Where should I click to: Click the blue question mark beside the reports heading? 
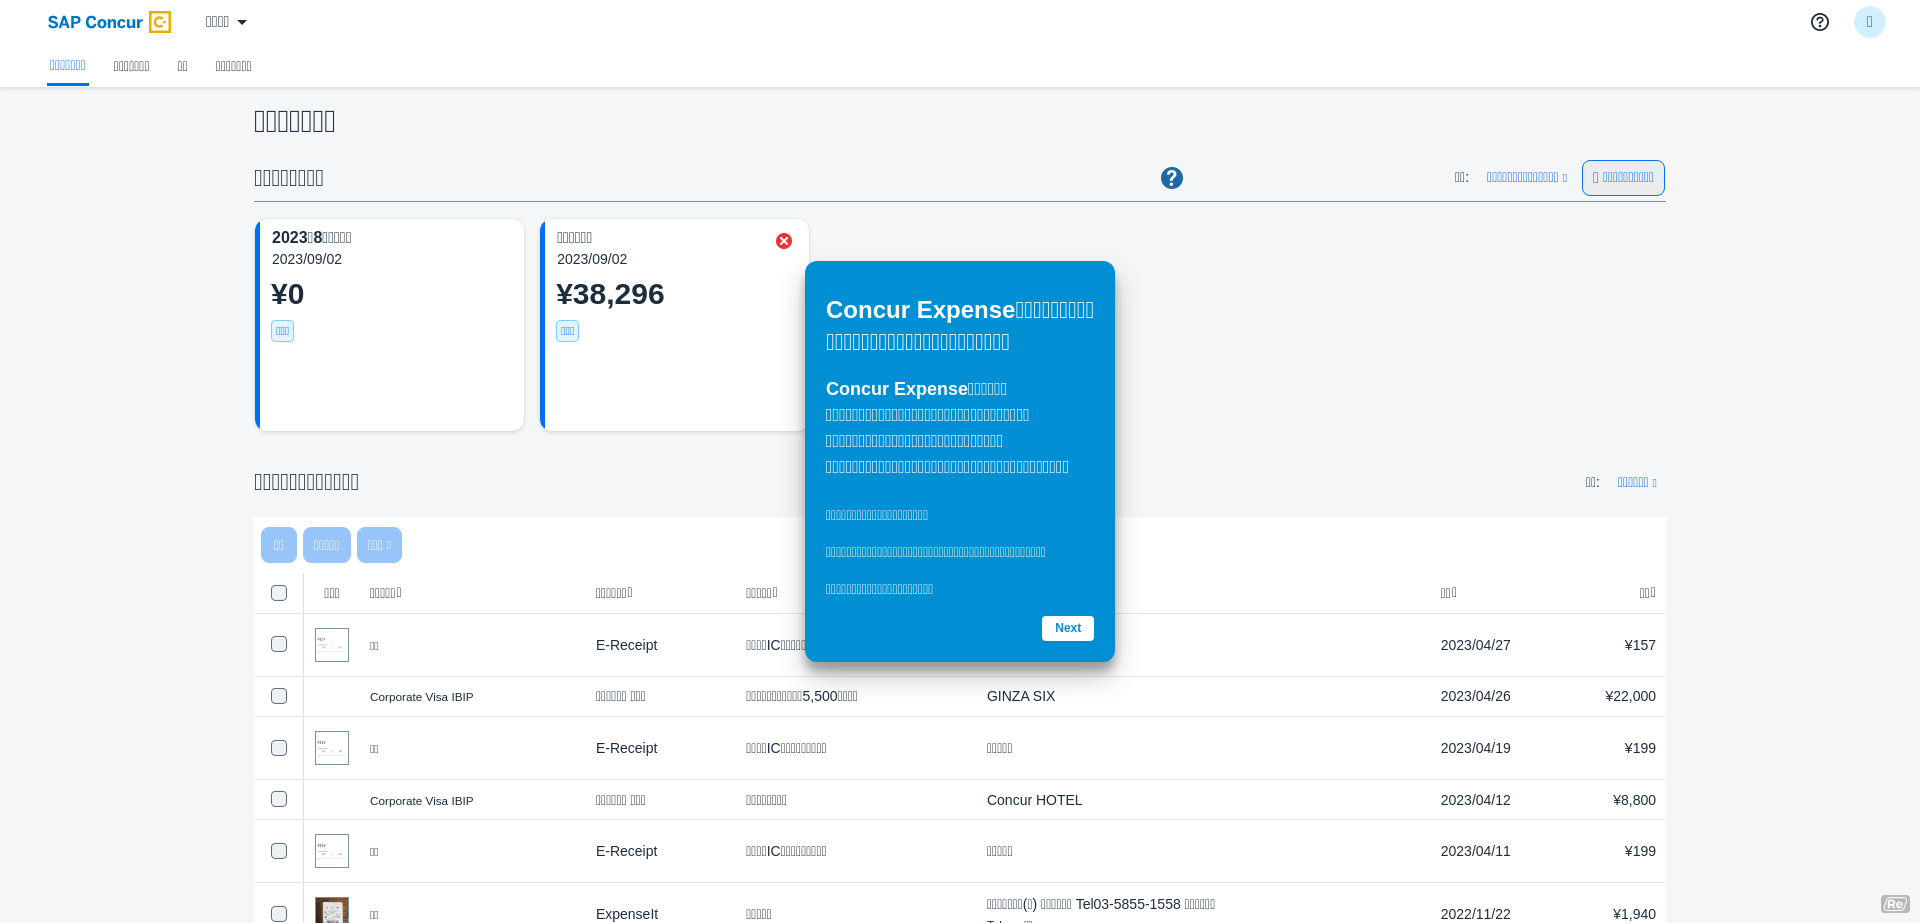pyautogui.click(x=1172, y=178)
